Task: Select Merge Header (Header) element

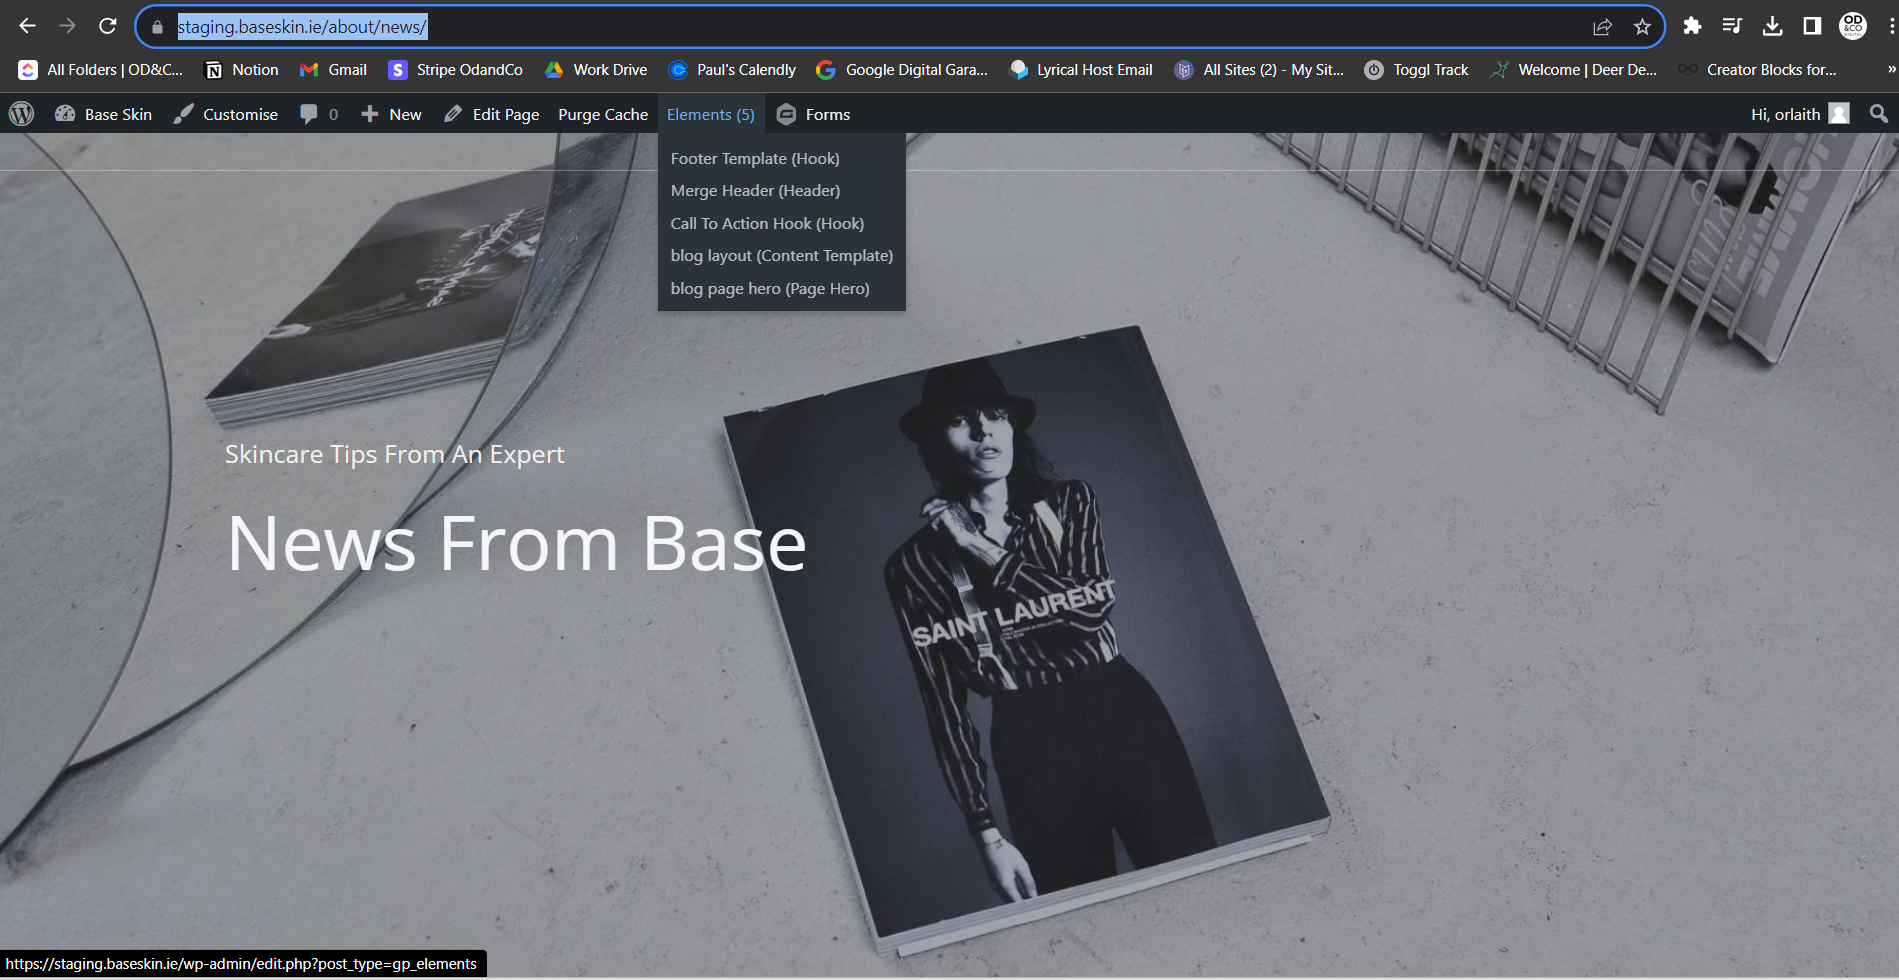Action: click(x=755, y=190)
